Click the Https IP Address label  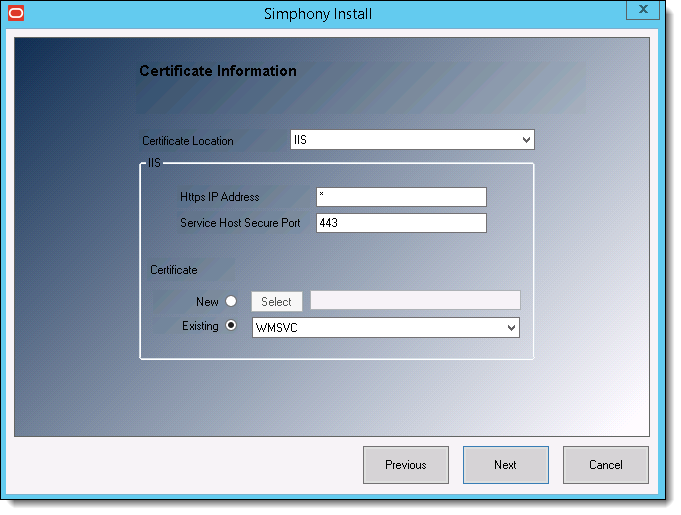coord(219,197)
